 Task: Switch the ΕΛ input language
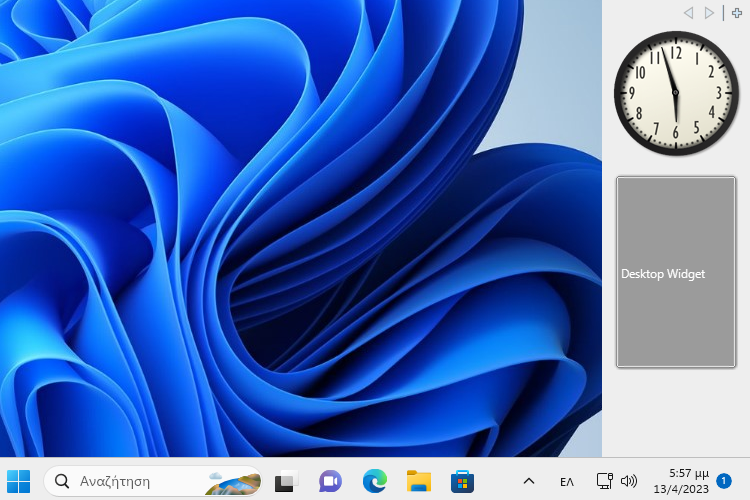coord(567,482)
